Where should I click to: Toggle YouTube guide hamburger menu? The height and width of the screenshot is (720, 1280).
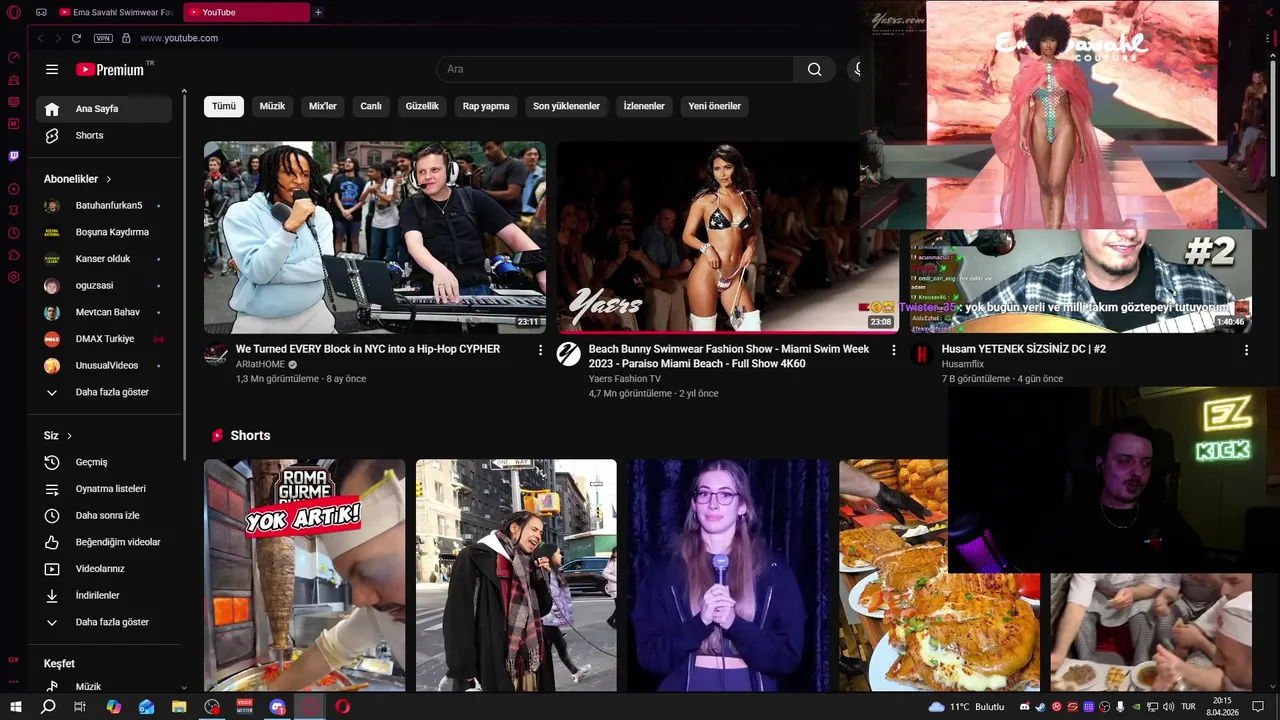(52, 69)
